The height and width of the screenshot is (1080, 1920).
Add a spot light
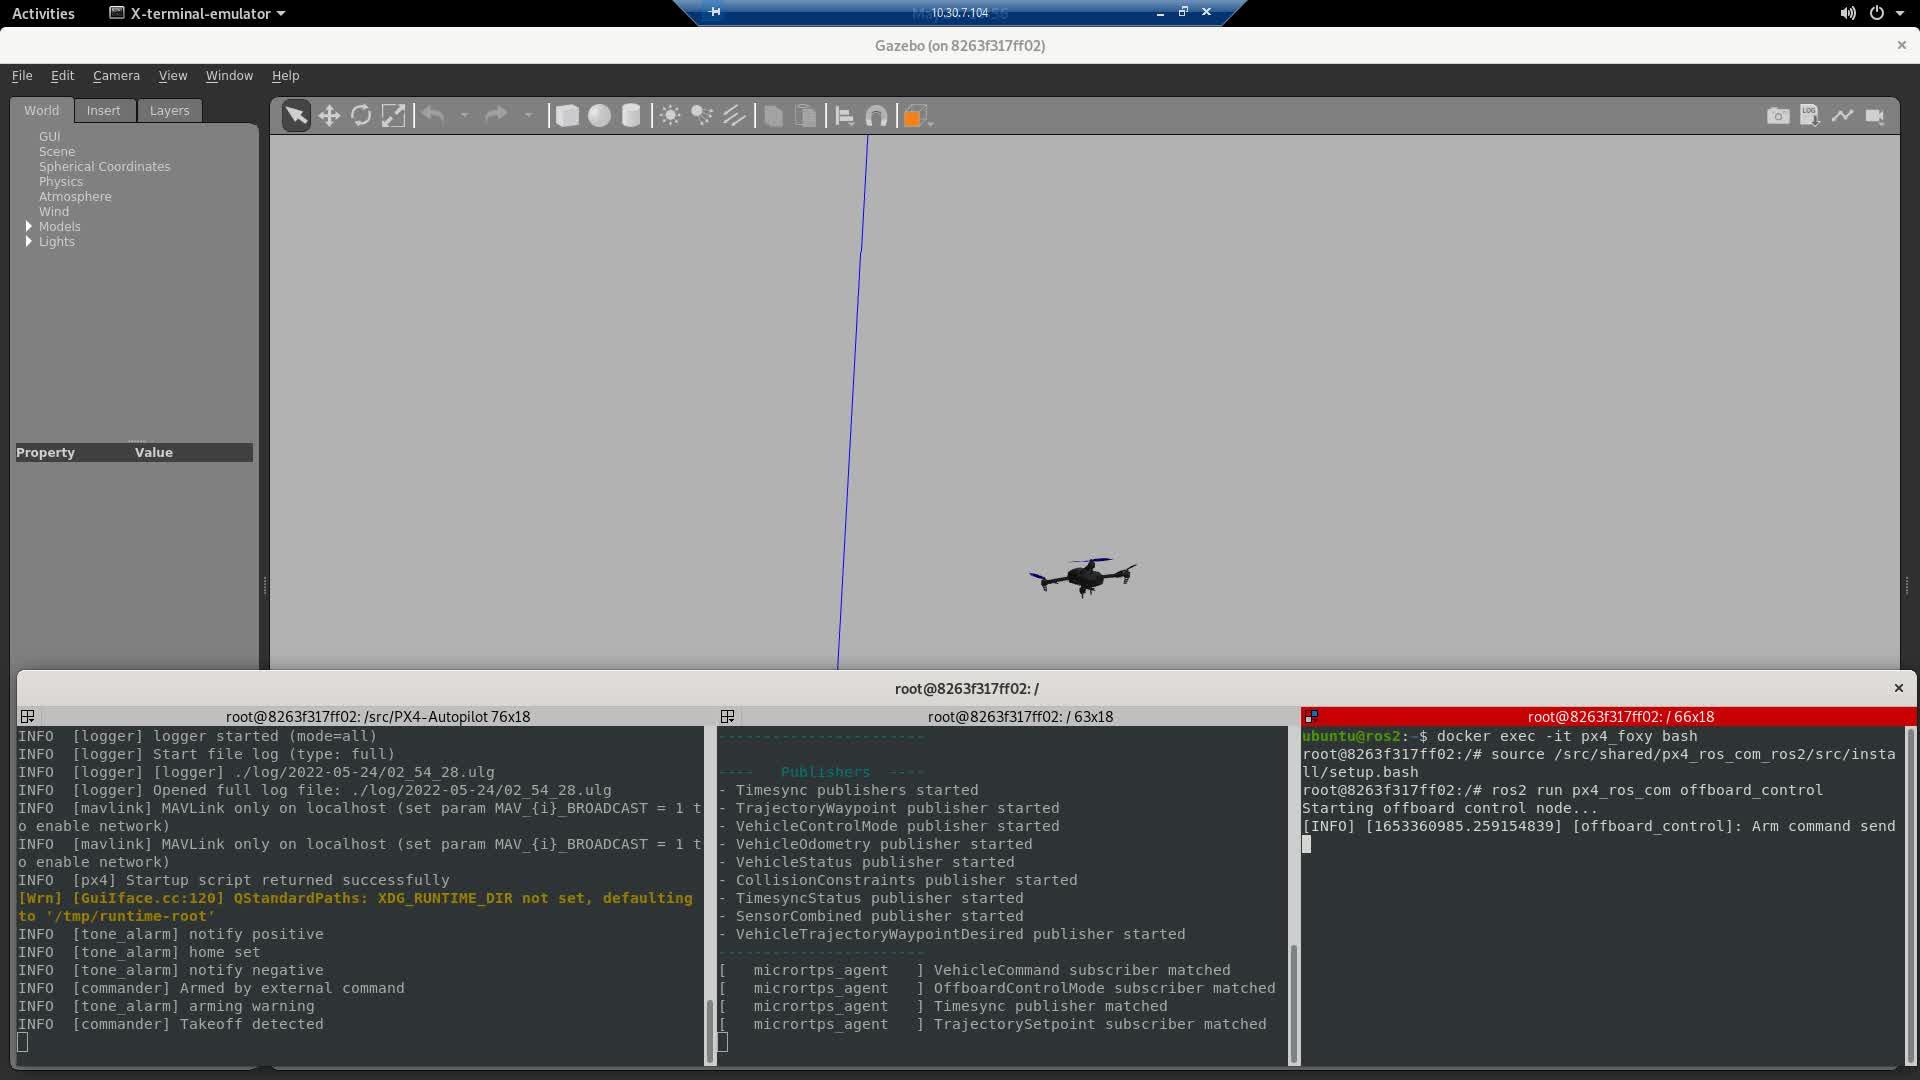pyautogui.click(x=702, y=116)
